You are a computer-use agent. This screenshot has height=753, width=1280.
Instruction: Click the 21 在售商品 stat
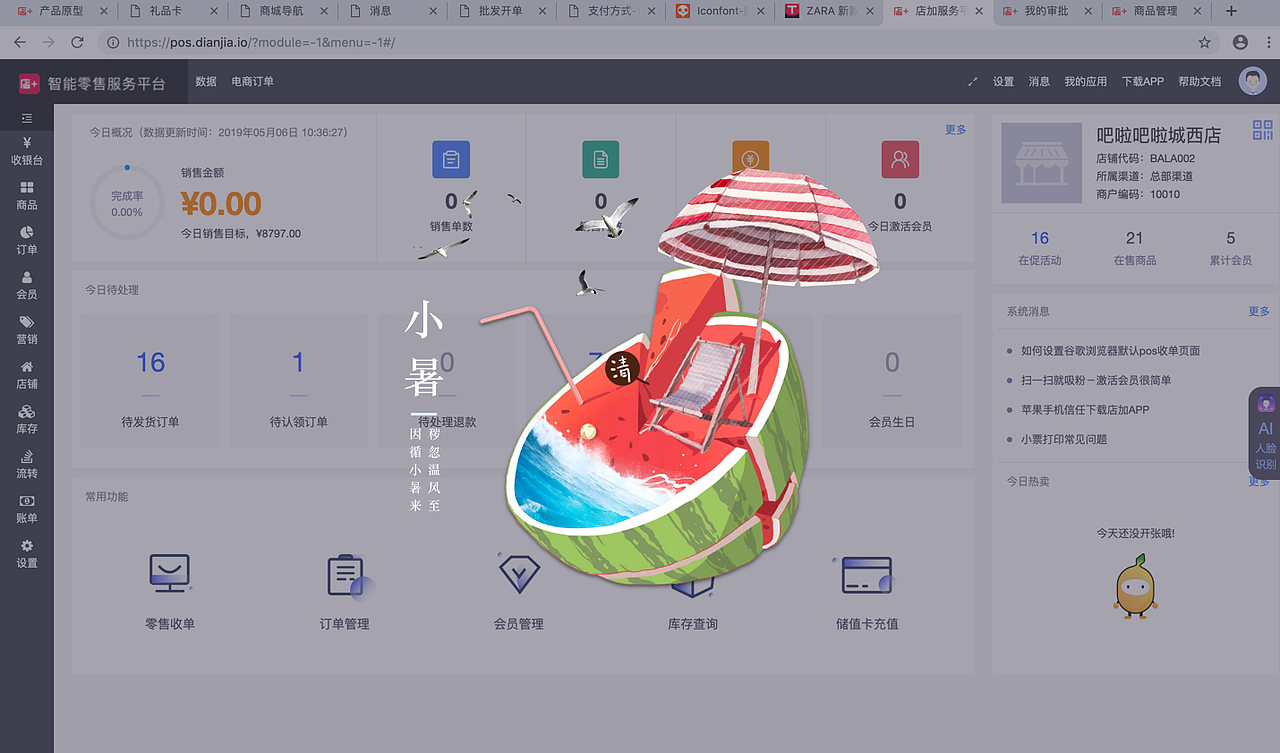[1135, 248]
